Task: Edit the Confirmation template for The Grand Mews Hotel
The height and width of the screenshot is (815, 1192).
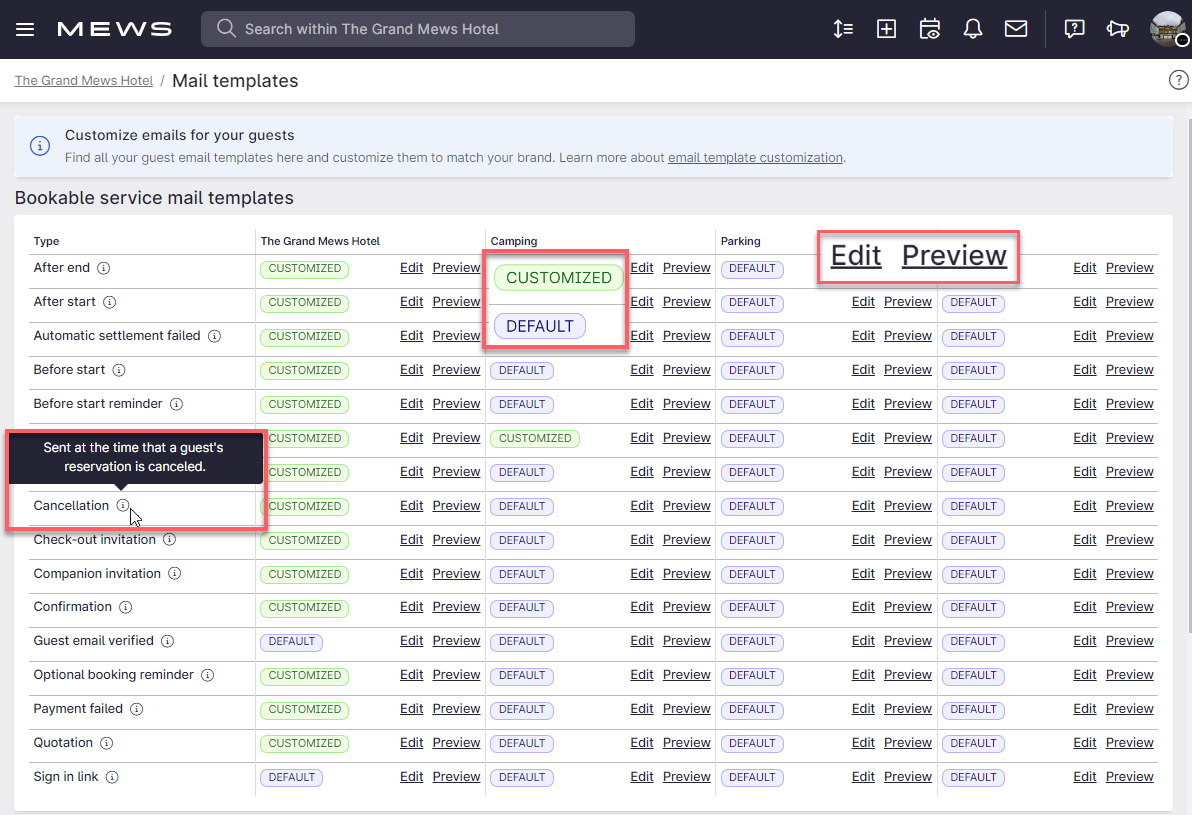Action: (411, 607)
